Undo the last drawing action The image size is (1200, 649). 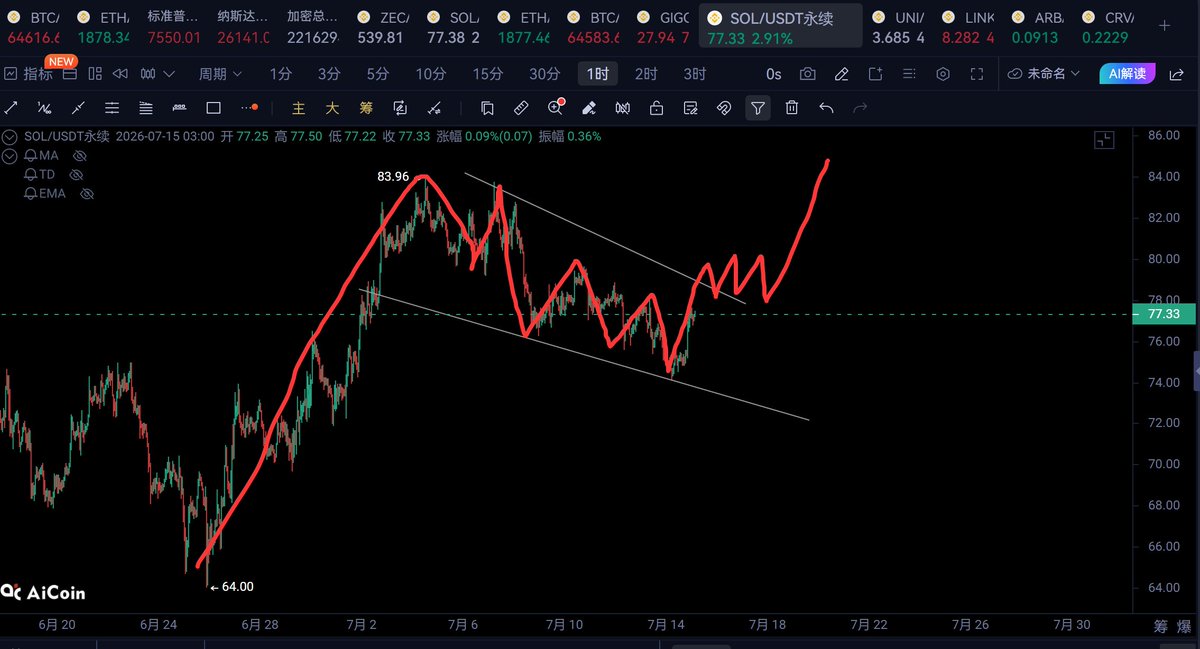coord(826,108)
